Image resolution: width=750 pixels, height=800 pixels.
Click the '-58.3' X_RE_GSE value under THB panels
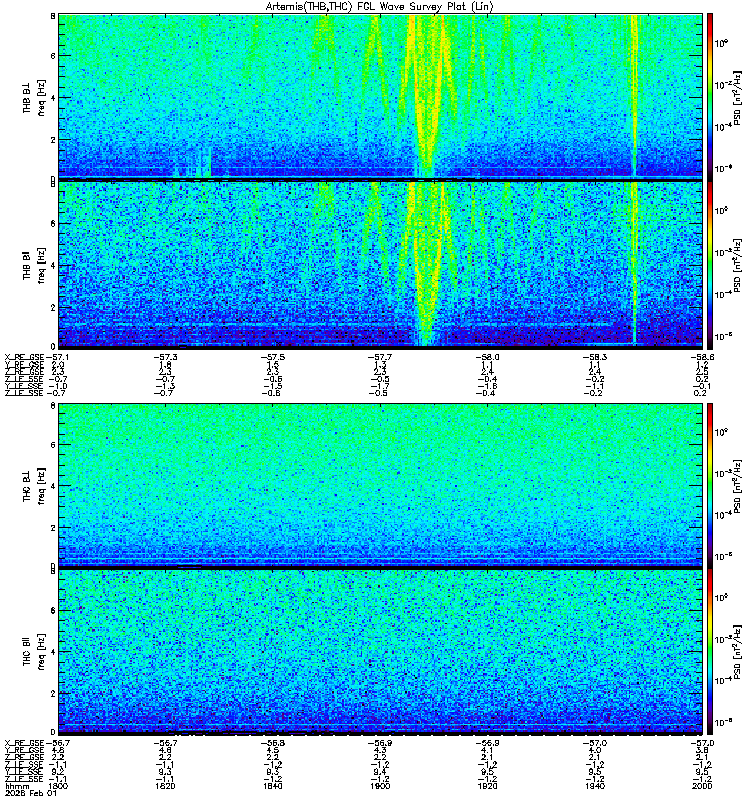click(x=594, y=357)
